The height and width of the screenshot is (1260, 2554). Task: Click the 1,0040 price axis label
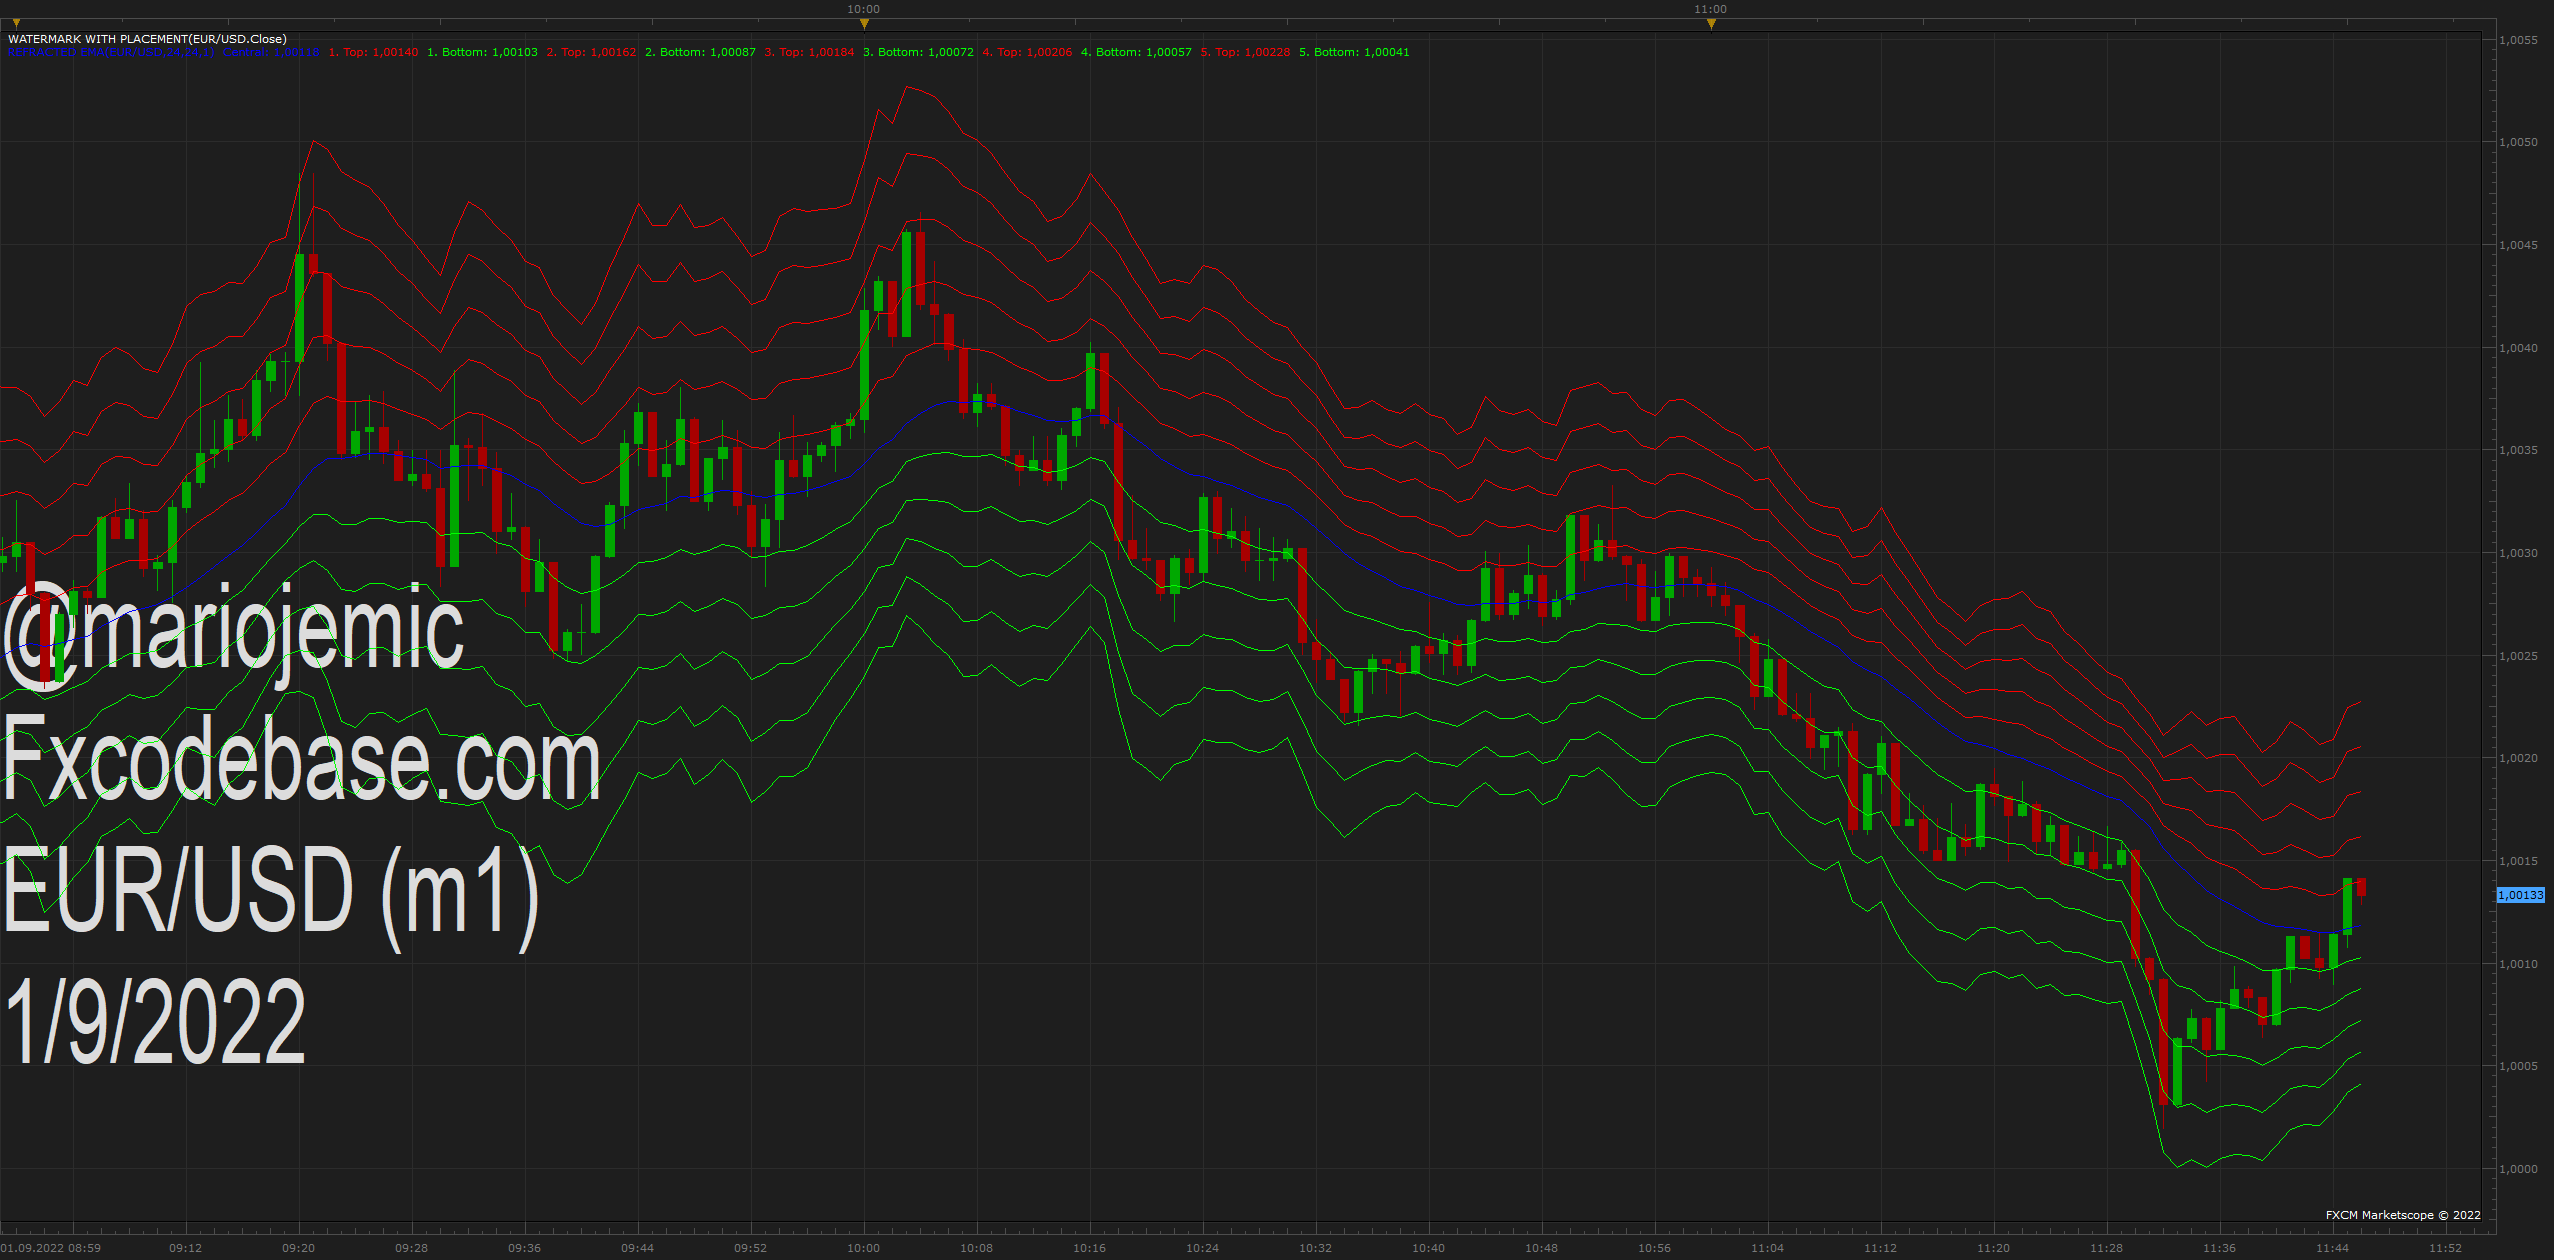[2518, 348]
